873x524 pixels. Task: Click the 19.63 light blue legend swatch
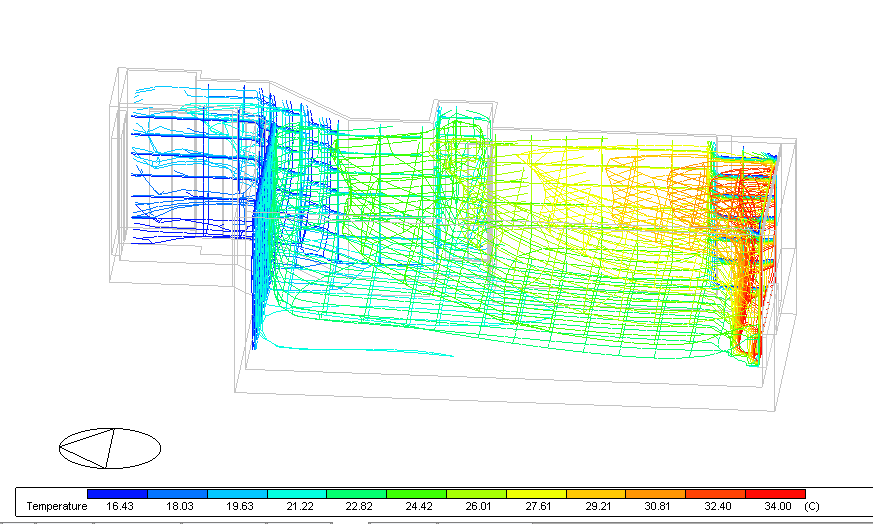(x=238, y=494)
